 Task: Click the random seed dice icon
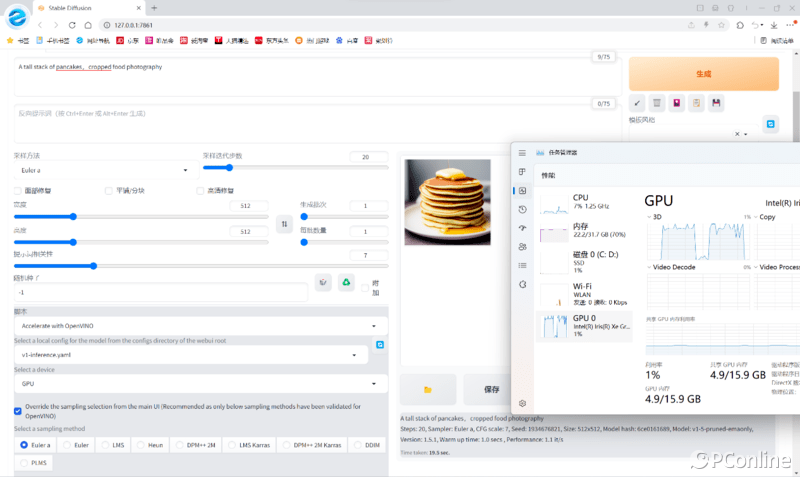323,283
